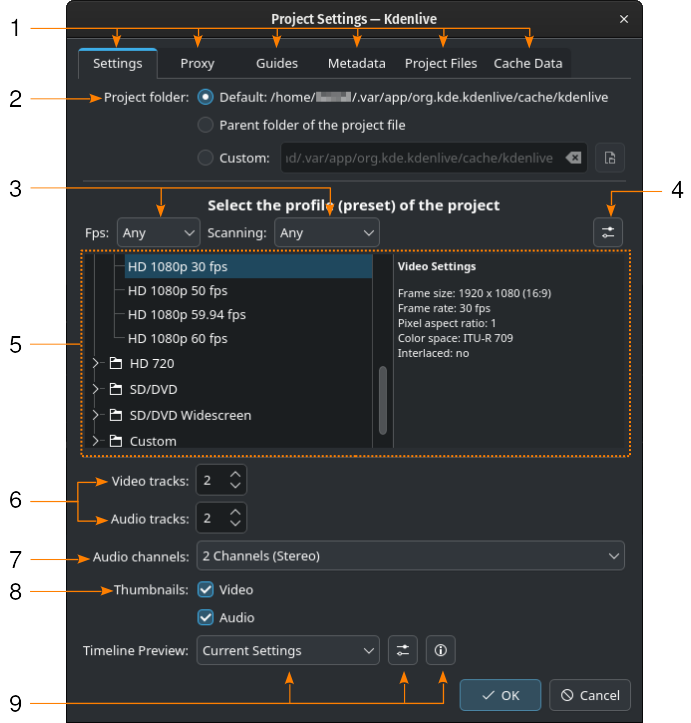Viewport: 691px width, 723px height.
Task: Click the SD/DVD Widescreen folder icon
Action: (116, 415)
